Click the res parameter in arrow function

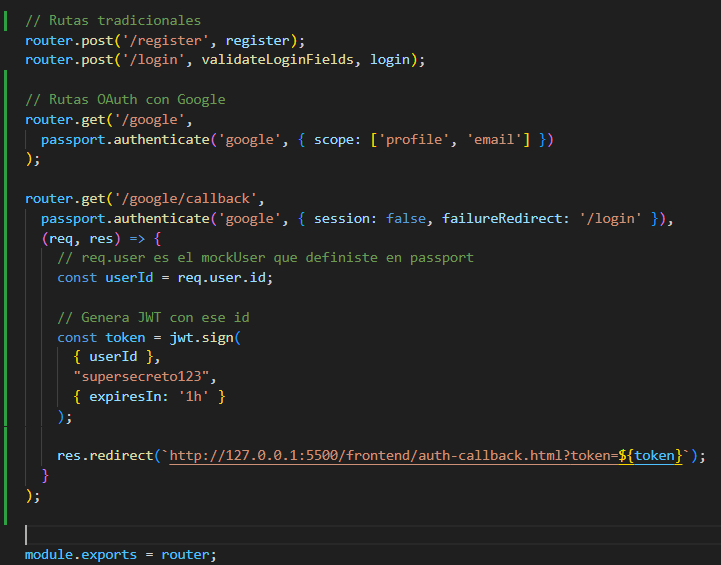pos(101,239)
